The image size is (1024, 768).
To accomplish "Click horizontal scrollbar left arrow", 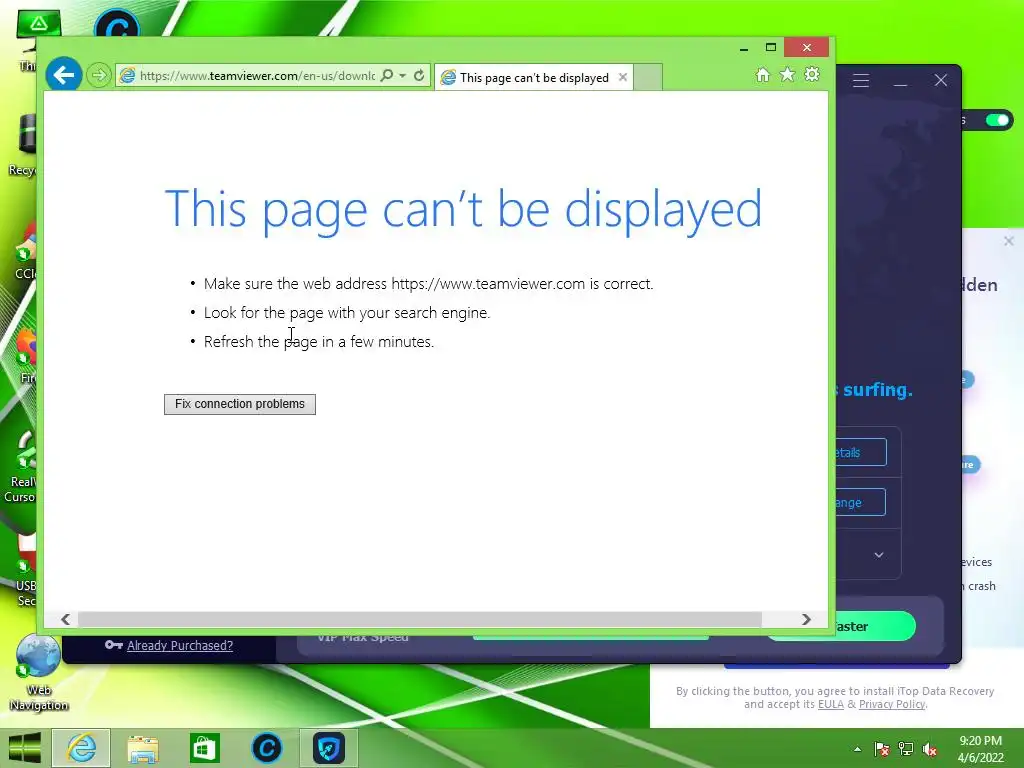I will (x=65, y=619).
